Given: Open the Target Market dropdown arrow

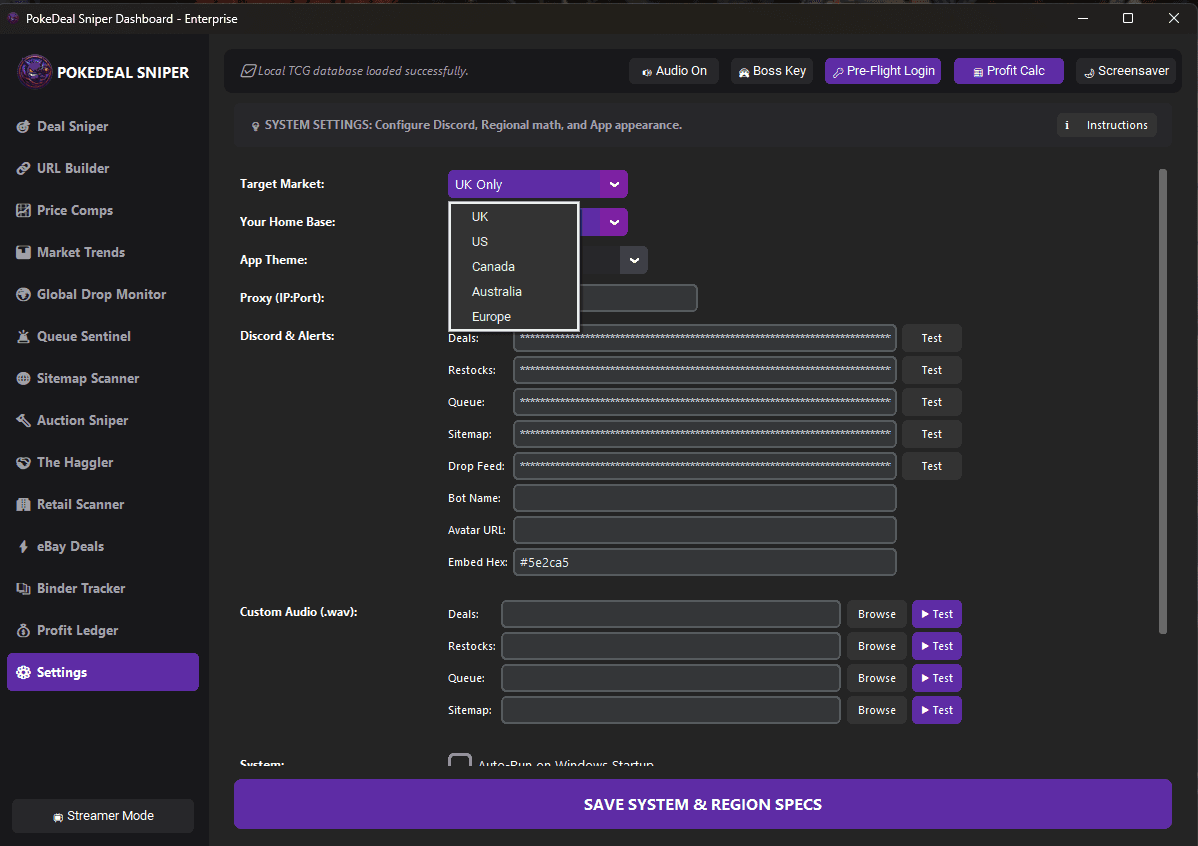Looking at the screenshot, I should [614, 185].
